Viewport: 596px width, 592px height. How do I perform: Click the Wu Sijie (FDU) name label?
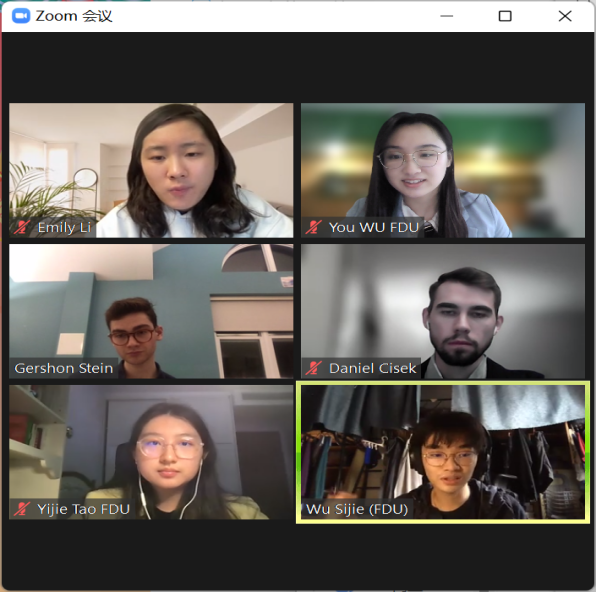pos(357,509)
